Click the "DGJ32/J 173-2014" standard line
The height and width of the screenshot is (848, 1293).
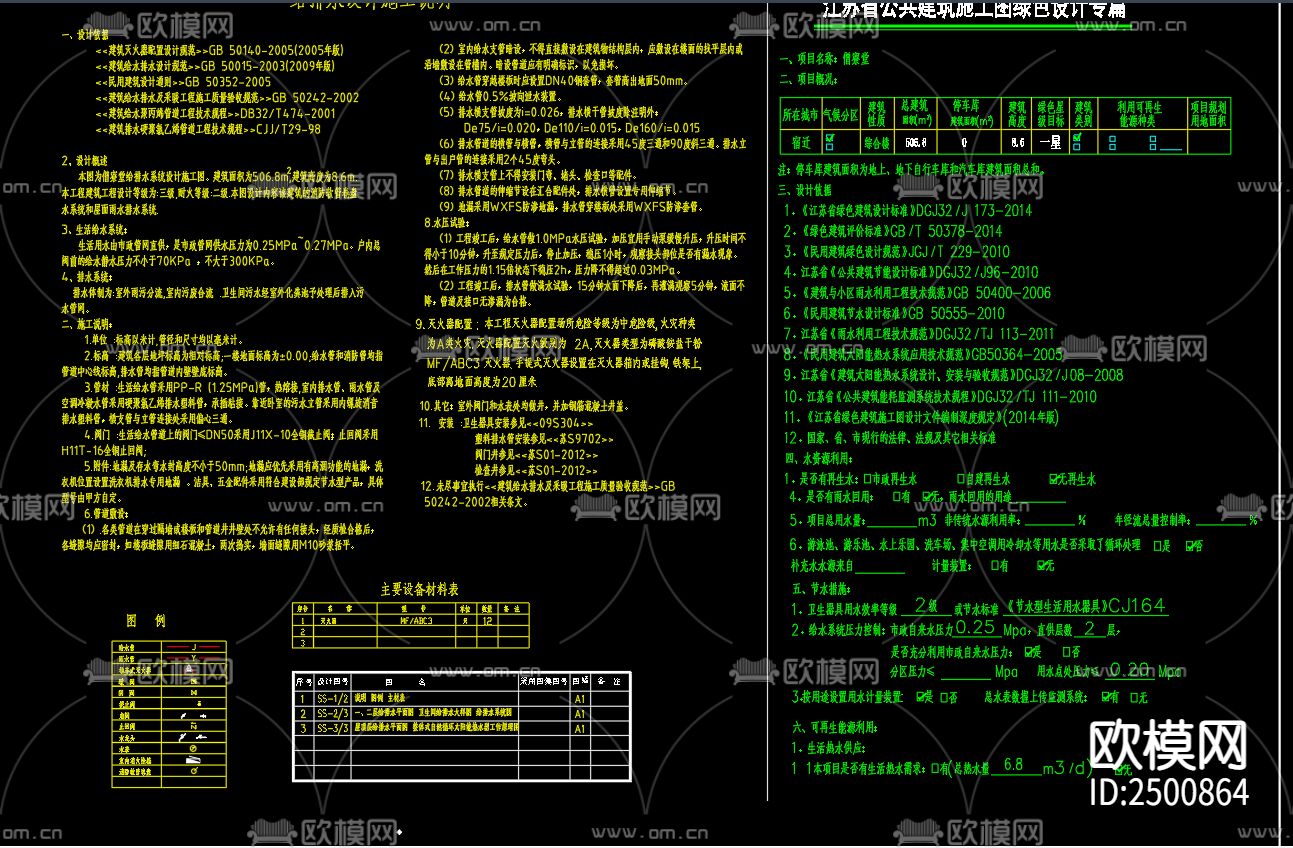click(x=907, y=211)
